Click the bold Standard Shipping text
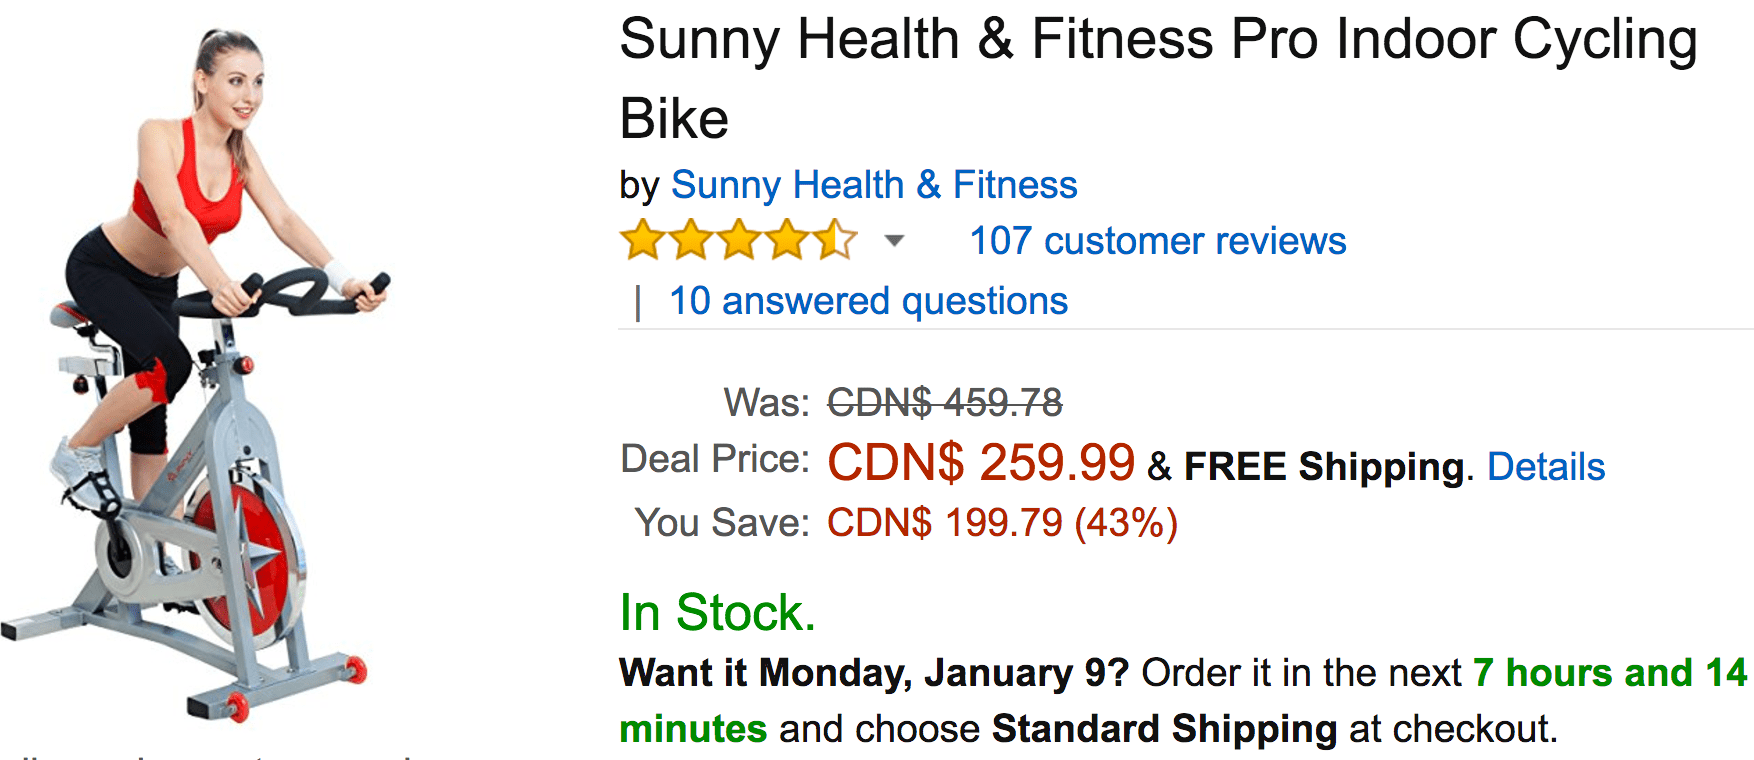 1164,729
